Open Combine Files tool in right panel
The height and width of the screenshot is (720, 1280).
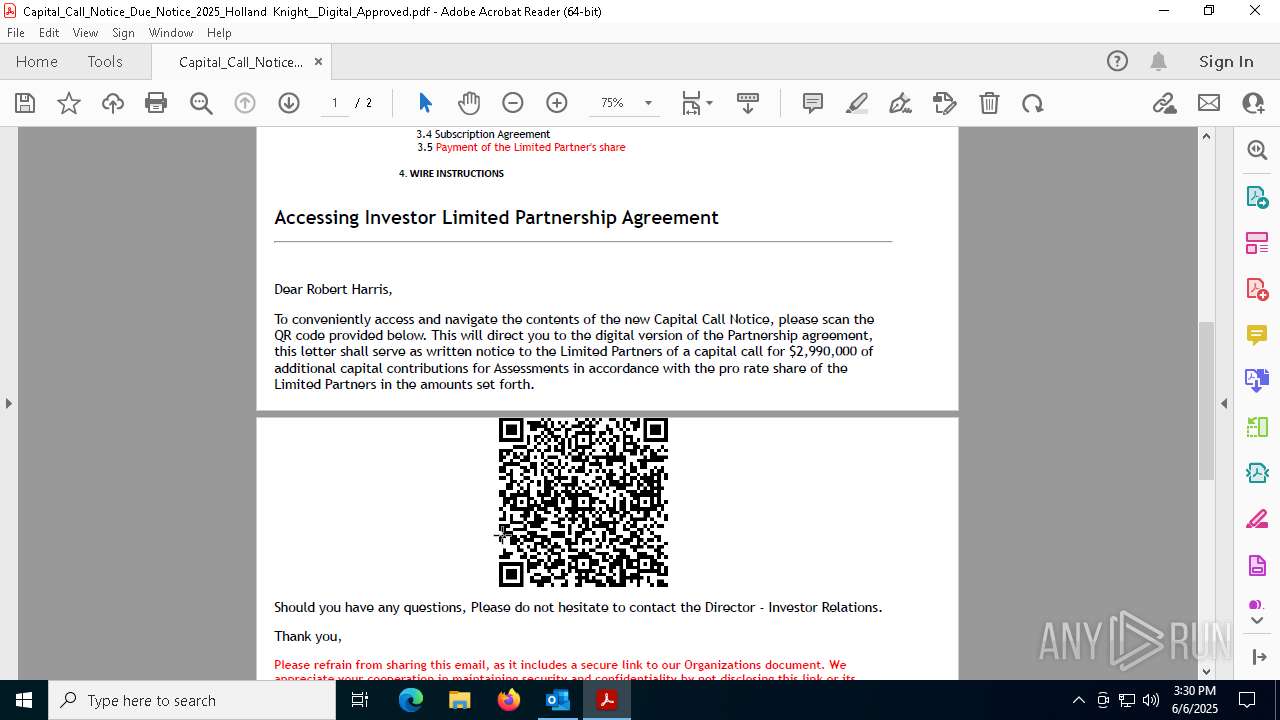point(1257,380)
